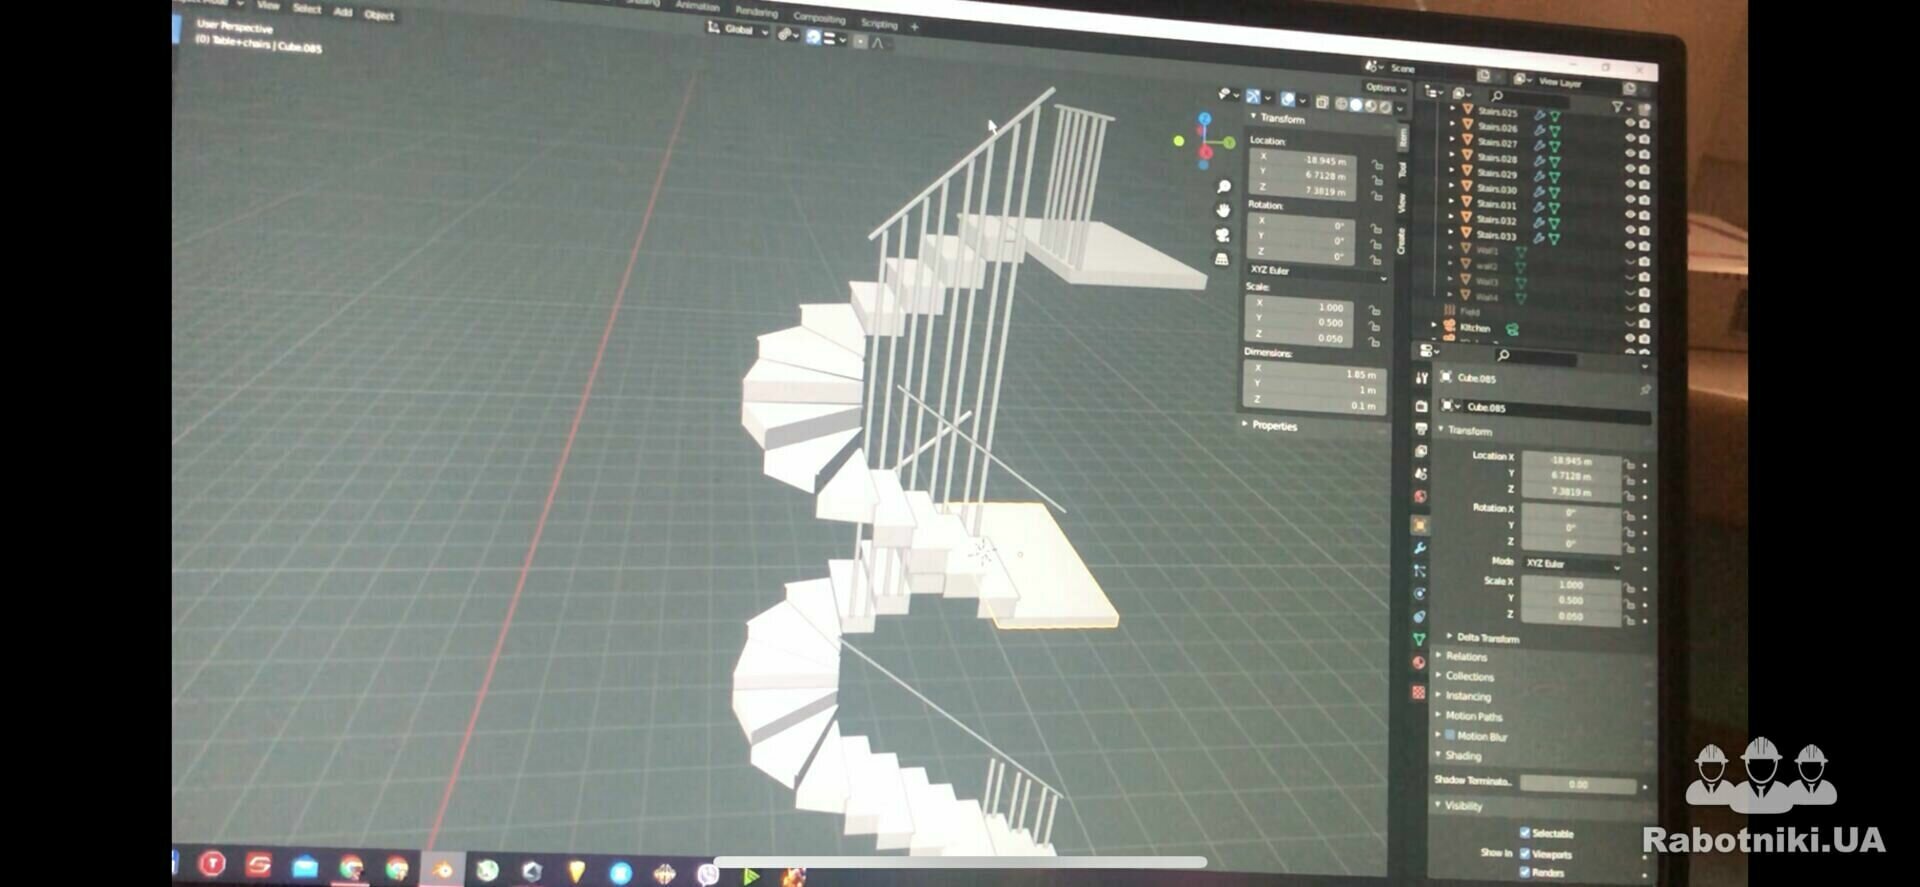Open the Add menu
Screen dimensions: 1920x887
(x=343, y=12)
